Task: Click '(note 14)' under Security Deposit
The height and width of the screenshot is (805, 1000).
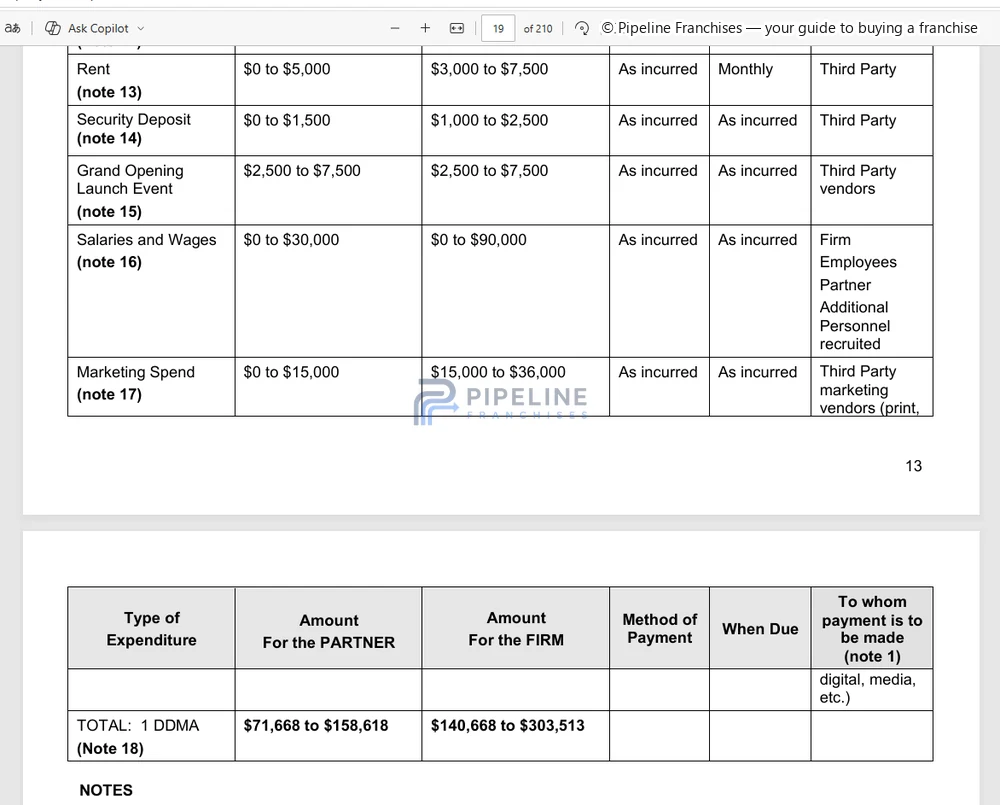Action: 109,138
